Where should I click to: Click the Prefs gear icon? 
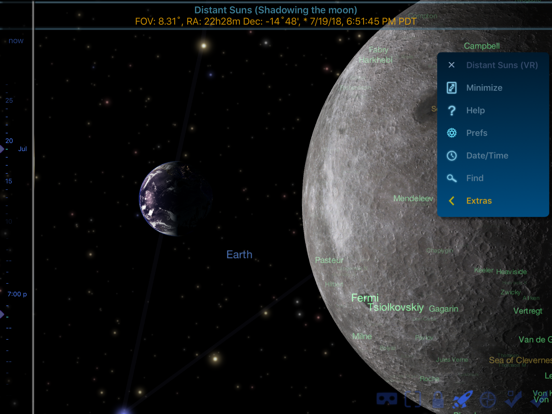pos(452,133)
